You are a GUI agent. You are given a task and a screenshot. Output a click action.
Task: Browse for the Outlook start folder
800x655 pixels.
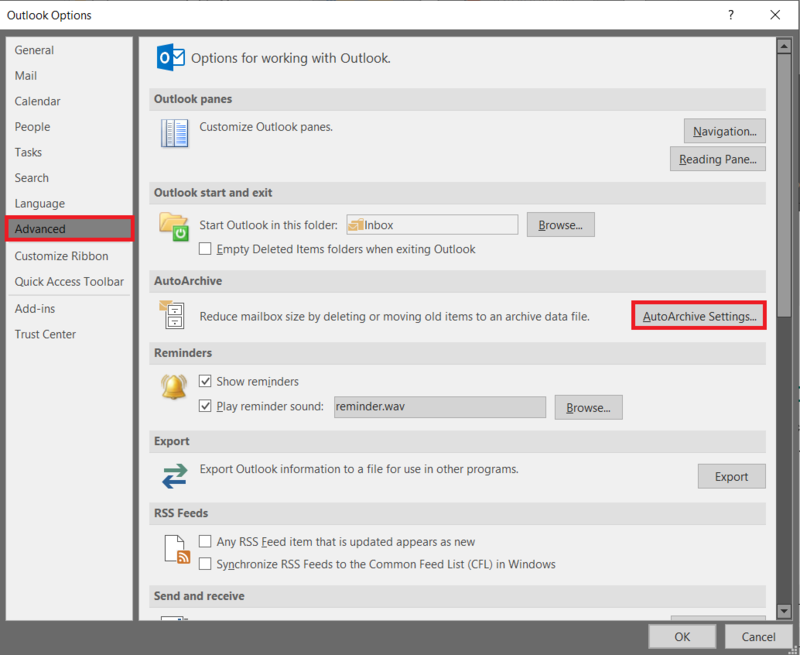click(x=560, y=225)
